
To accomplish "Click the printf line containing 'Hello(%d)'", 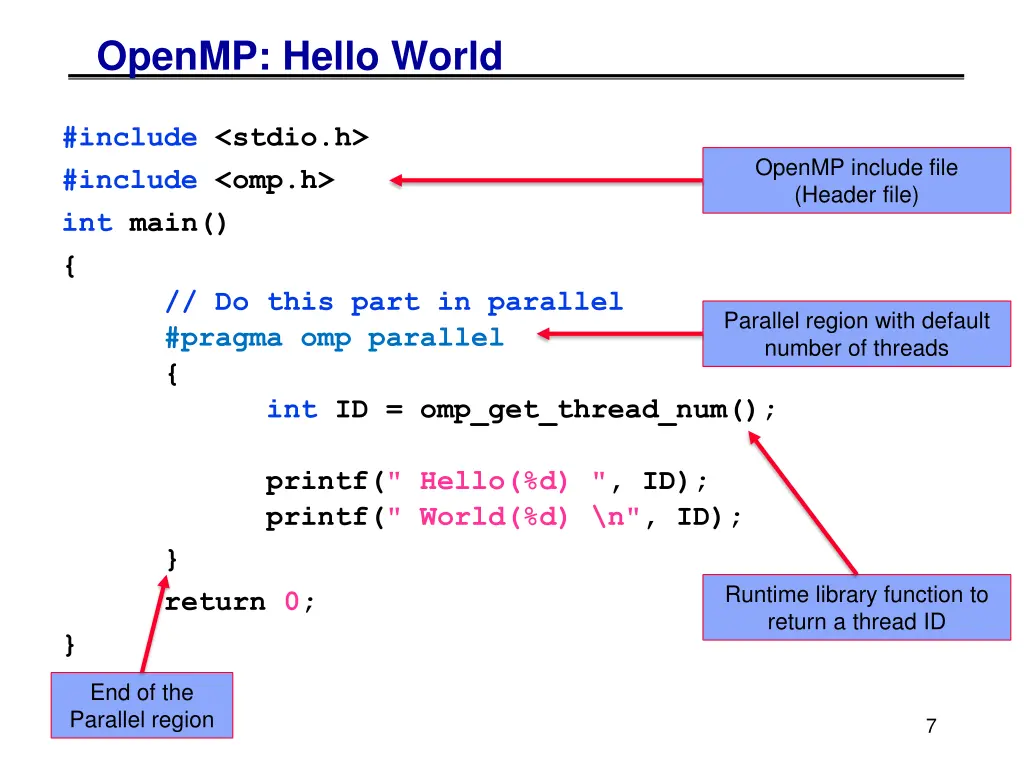I will tap(487, 482).
